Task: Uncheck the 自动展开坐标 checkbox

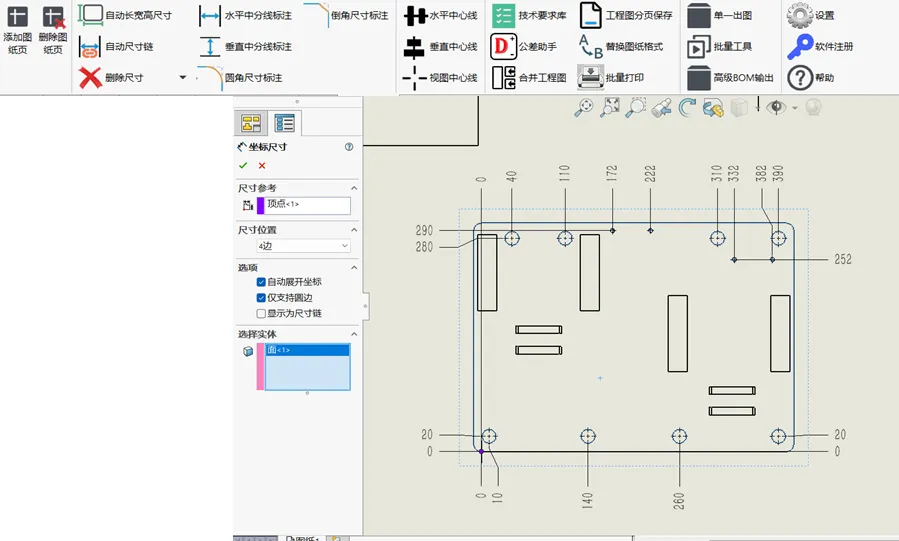Action: coord(261,282)
